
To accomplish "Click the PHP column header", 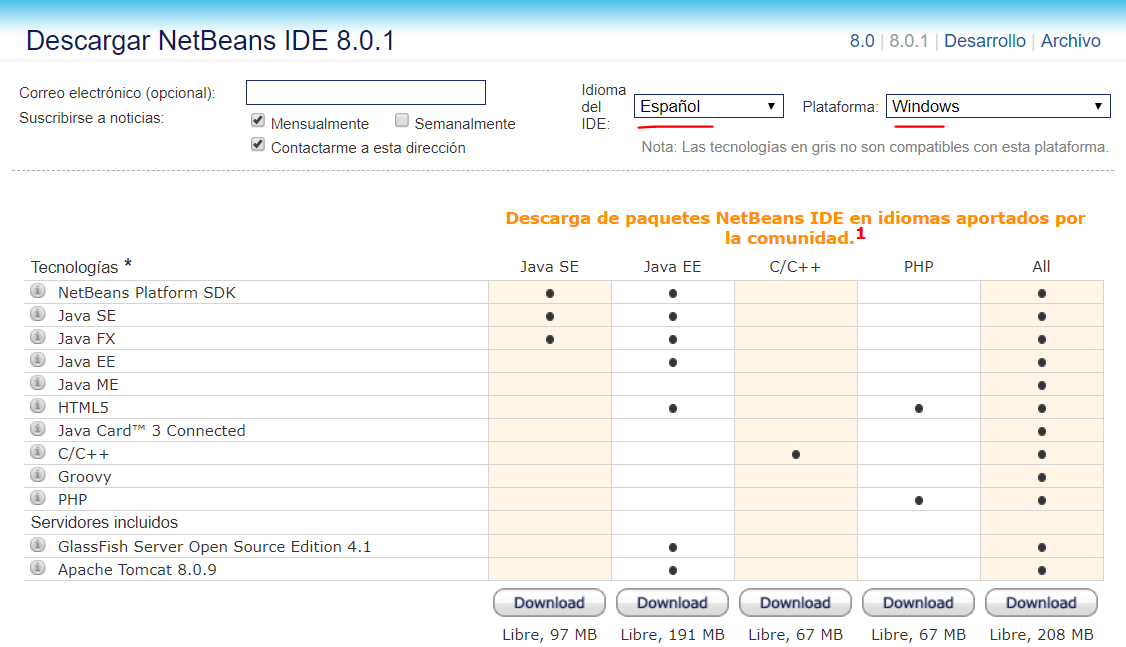I will 918,267.
